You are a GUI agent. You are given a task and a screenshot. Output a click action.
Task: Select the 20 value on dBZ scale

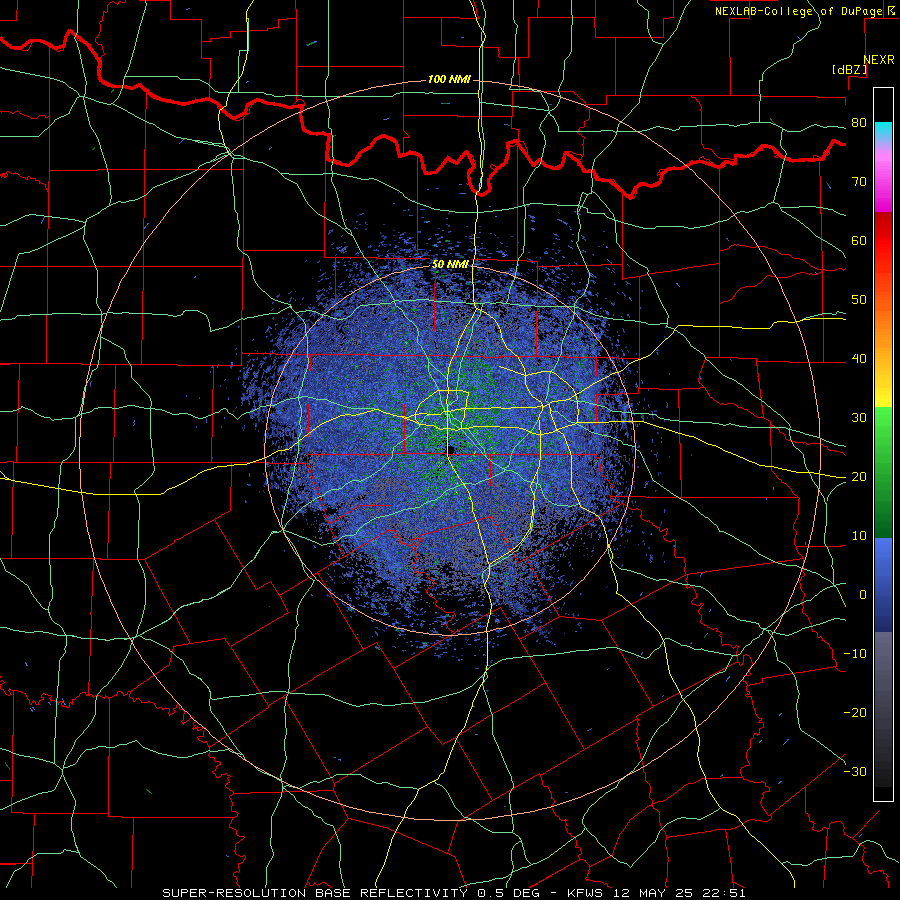coord(859,477)
